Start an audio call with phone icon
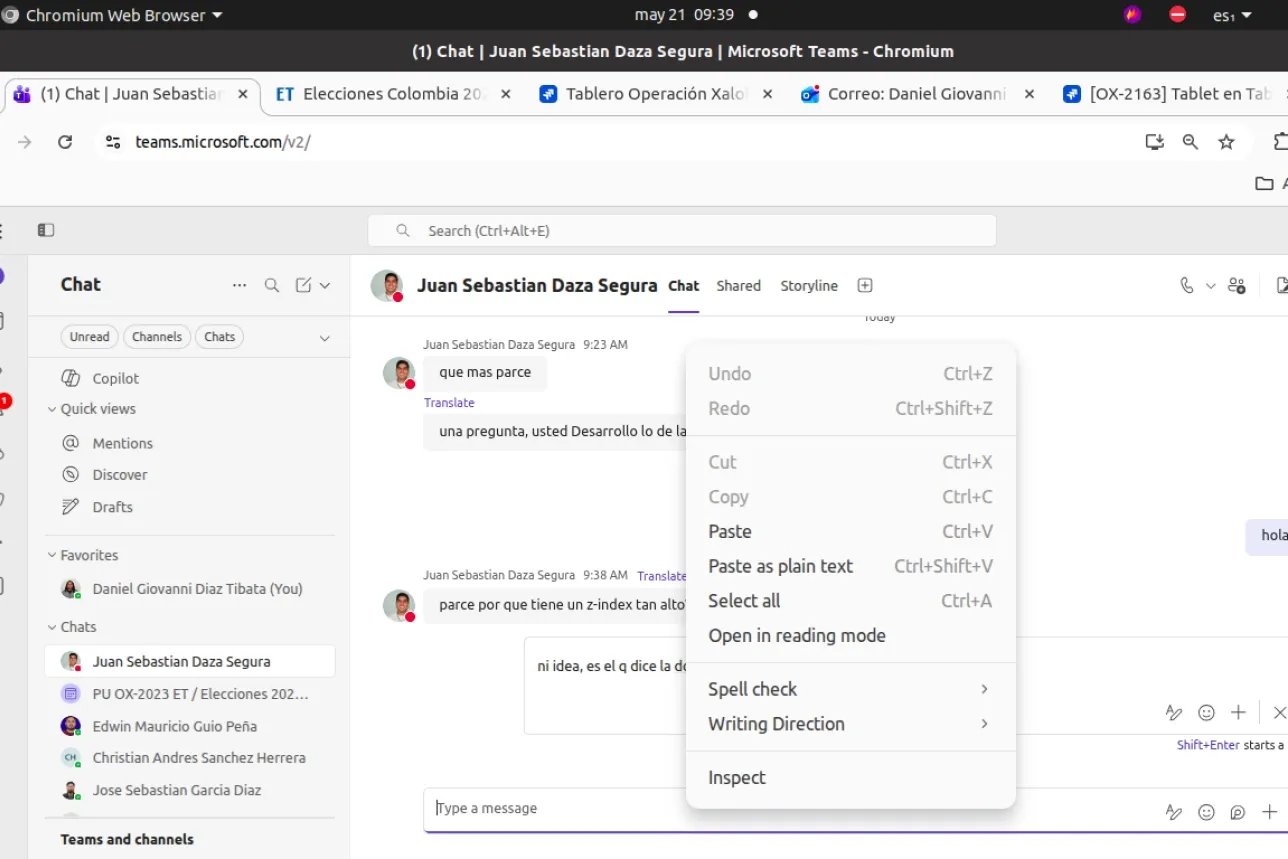 click(x=1187, y=285)
